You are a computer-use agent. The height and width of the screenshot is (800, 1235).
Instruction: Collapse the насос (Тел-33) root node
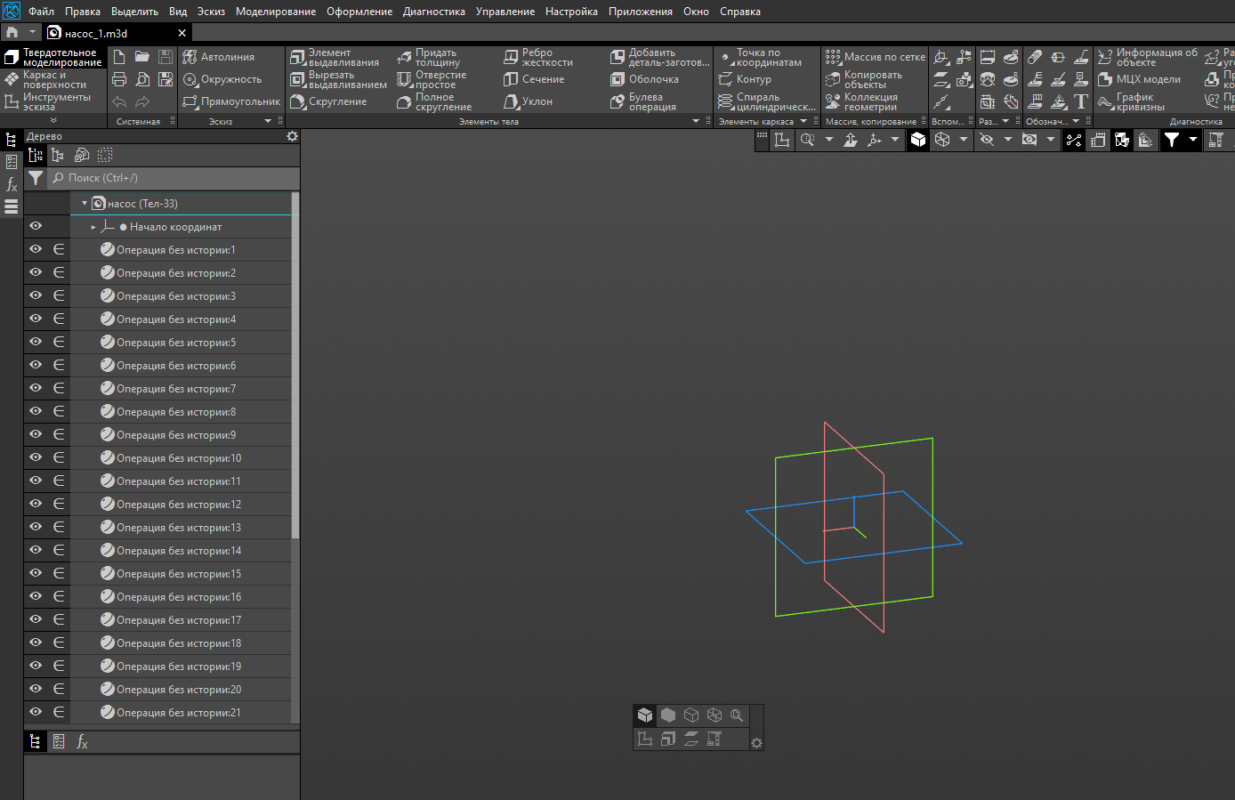click(x=84, y=203)
